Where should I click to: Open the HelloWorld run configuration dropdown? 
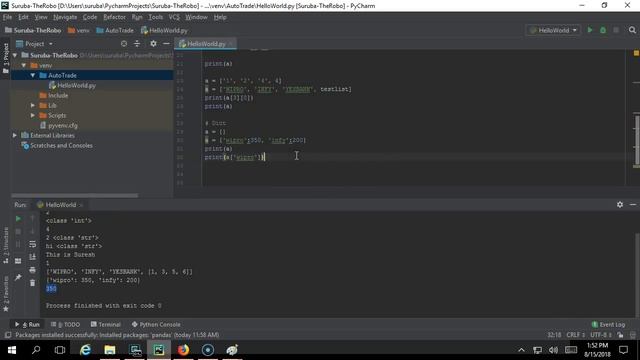coord(553,30)
